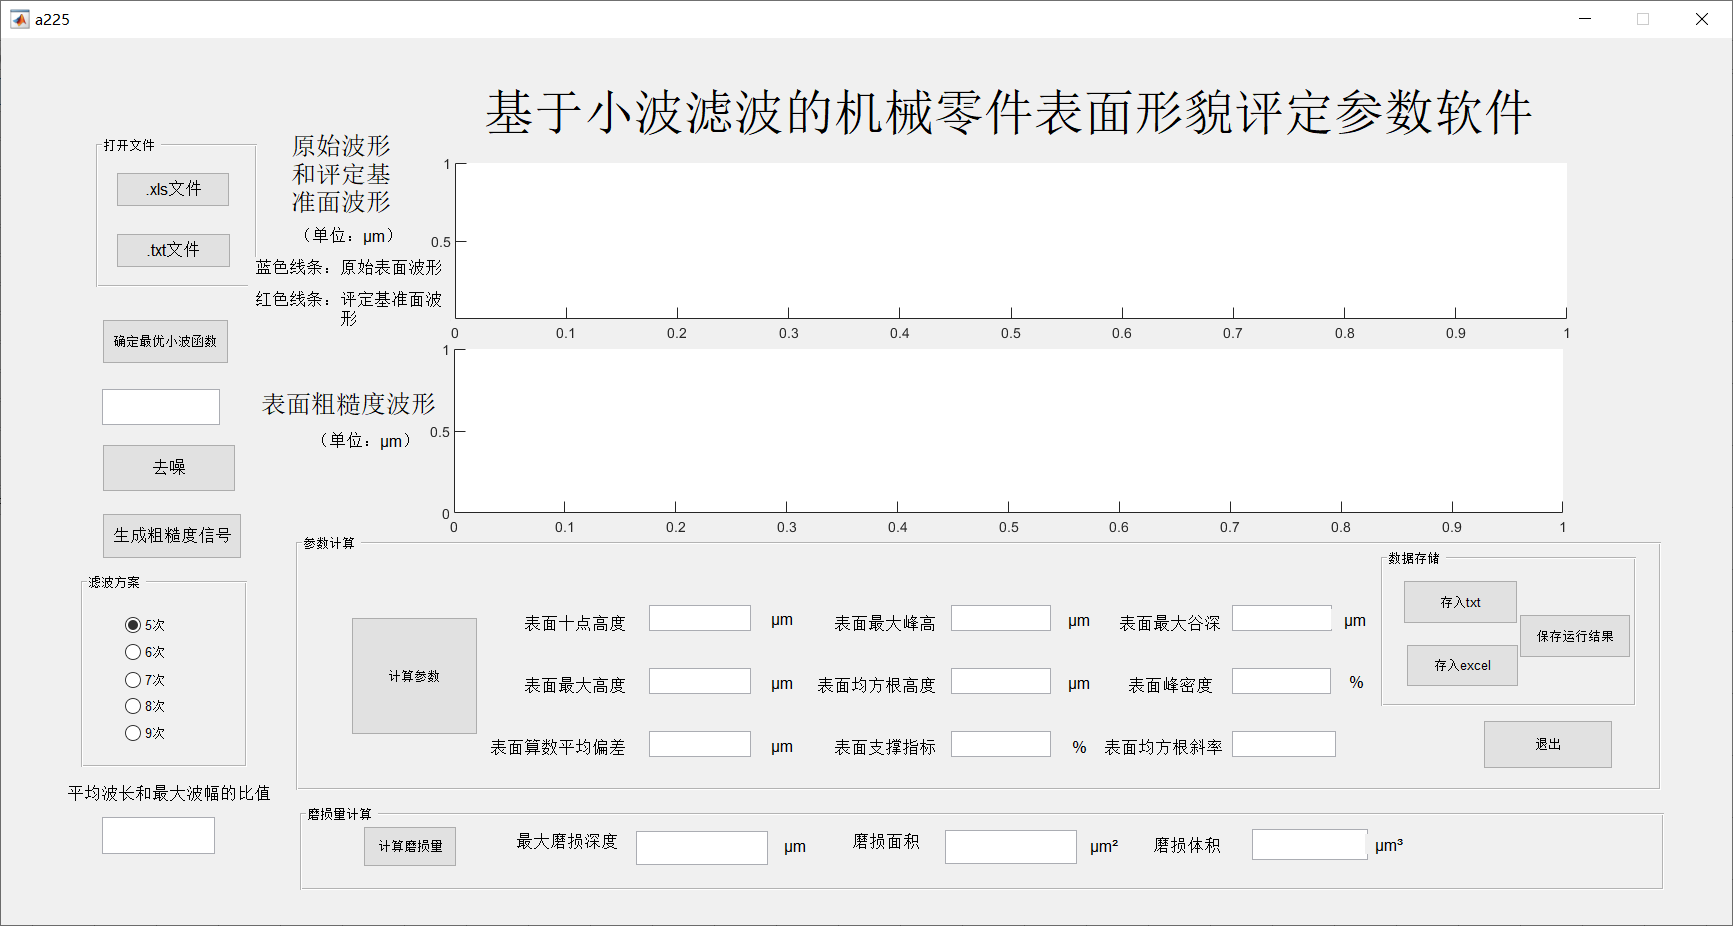The image size is (1733, 926).
Task: Click the 红色线条：评定基准面波形 legend text
Action: pyautogui.click(x=348, y=308)
